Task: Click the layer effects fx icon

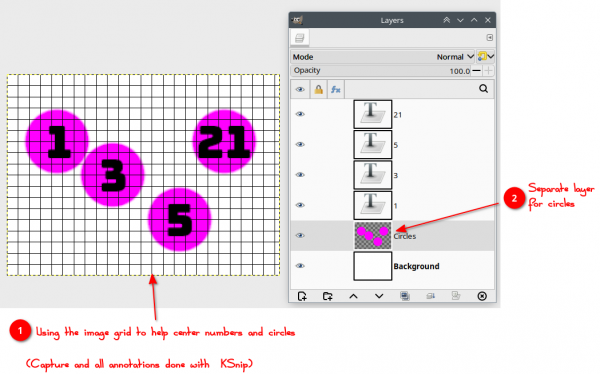Action: (336, 89)
